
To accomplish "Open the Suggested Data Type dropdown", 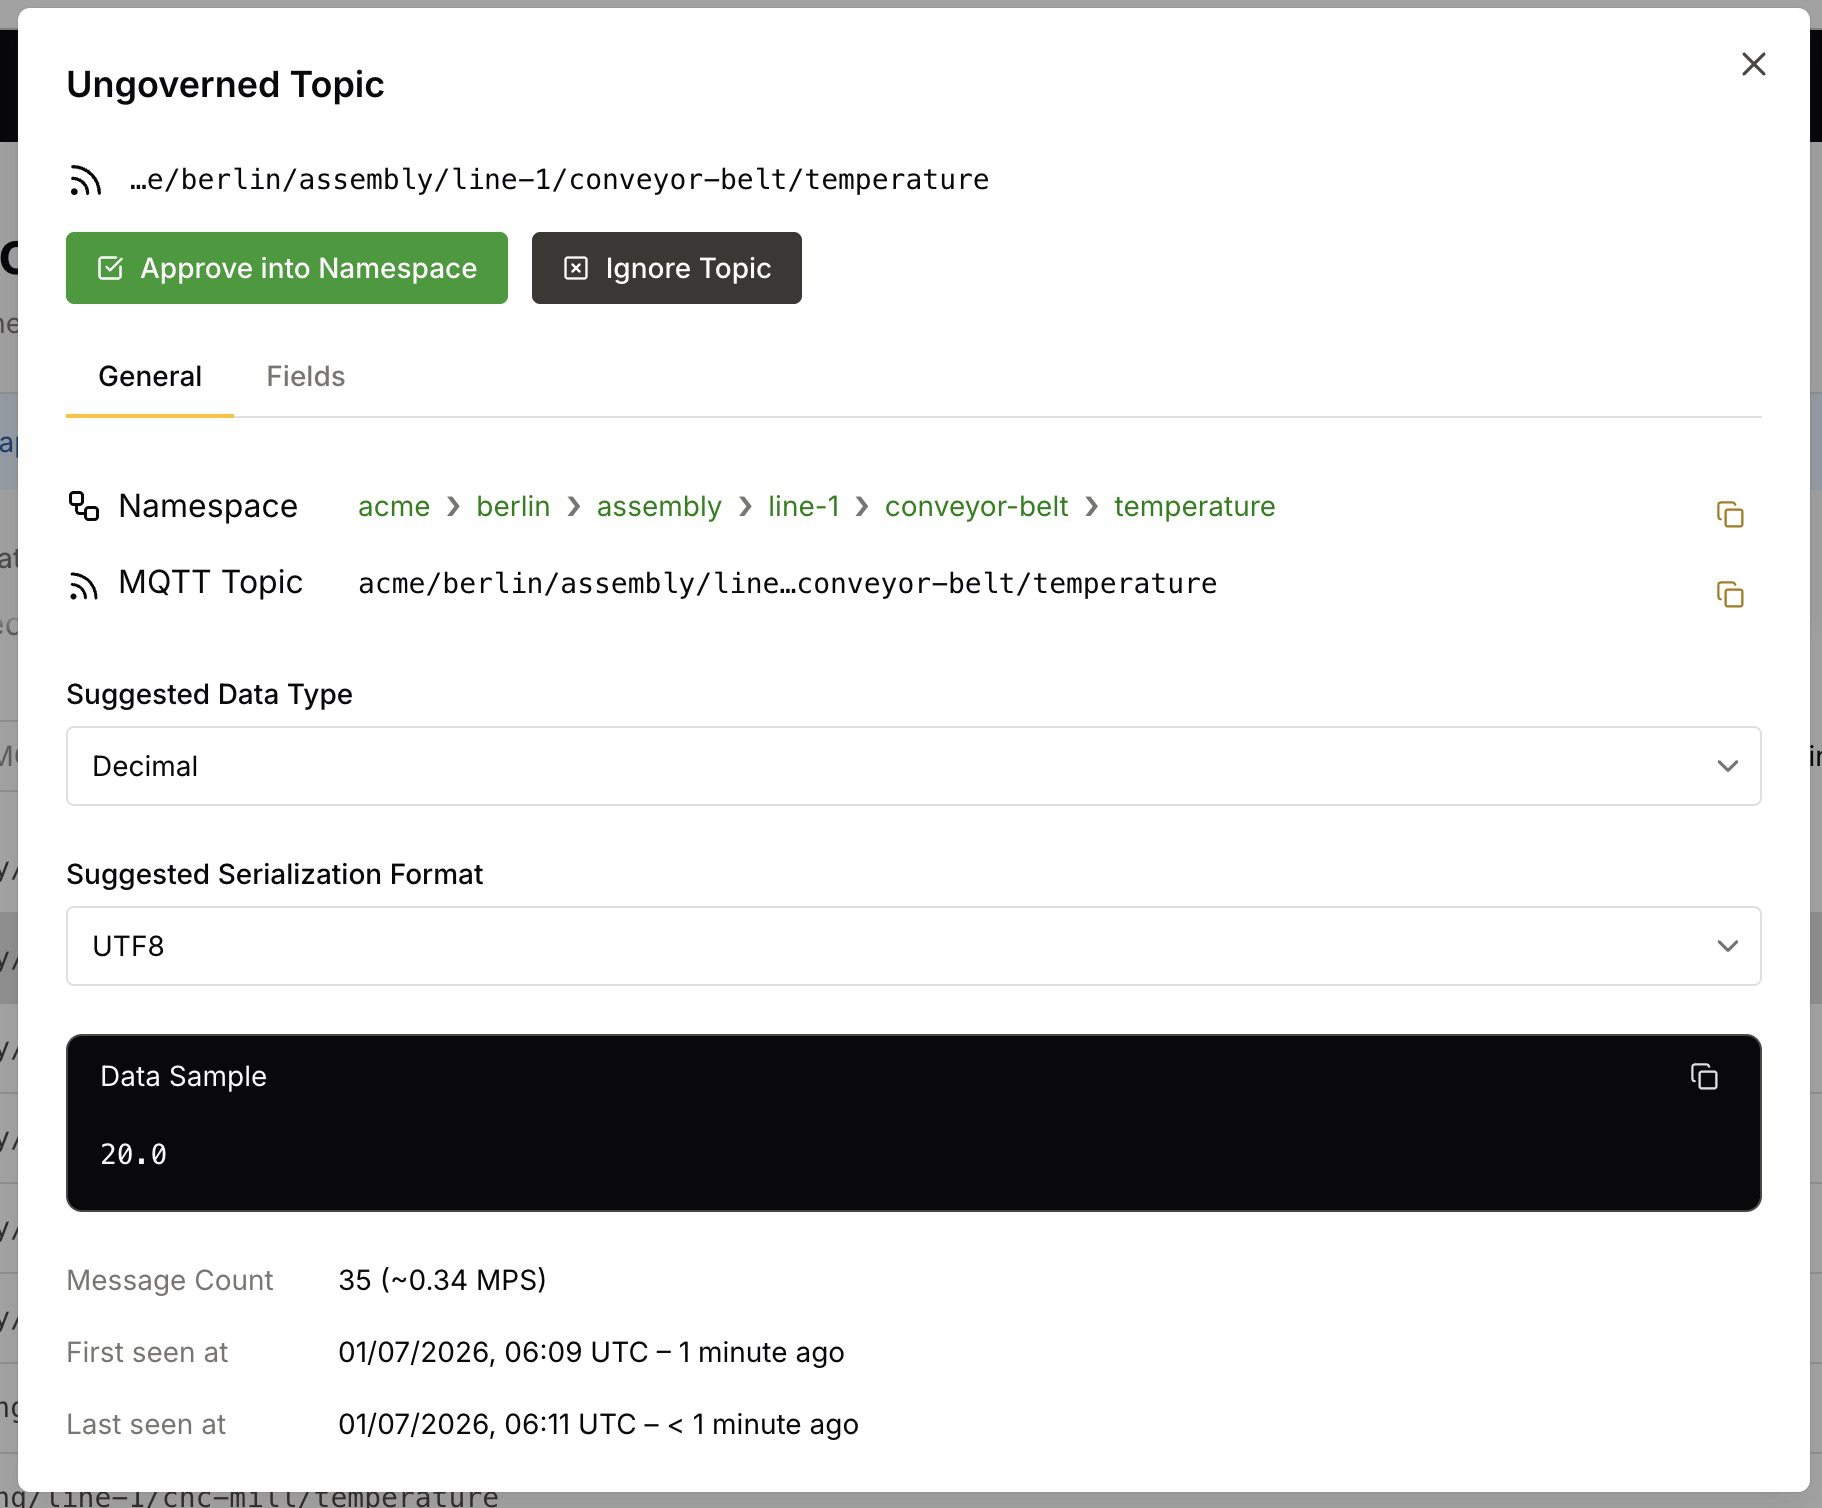I will pos(913,766).
